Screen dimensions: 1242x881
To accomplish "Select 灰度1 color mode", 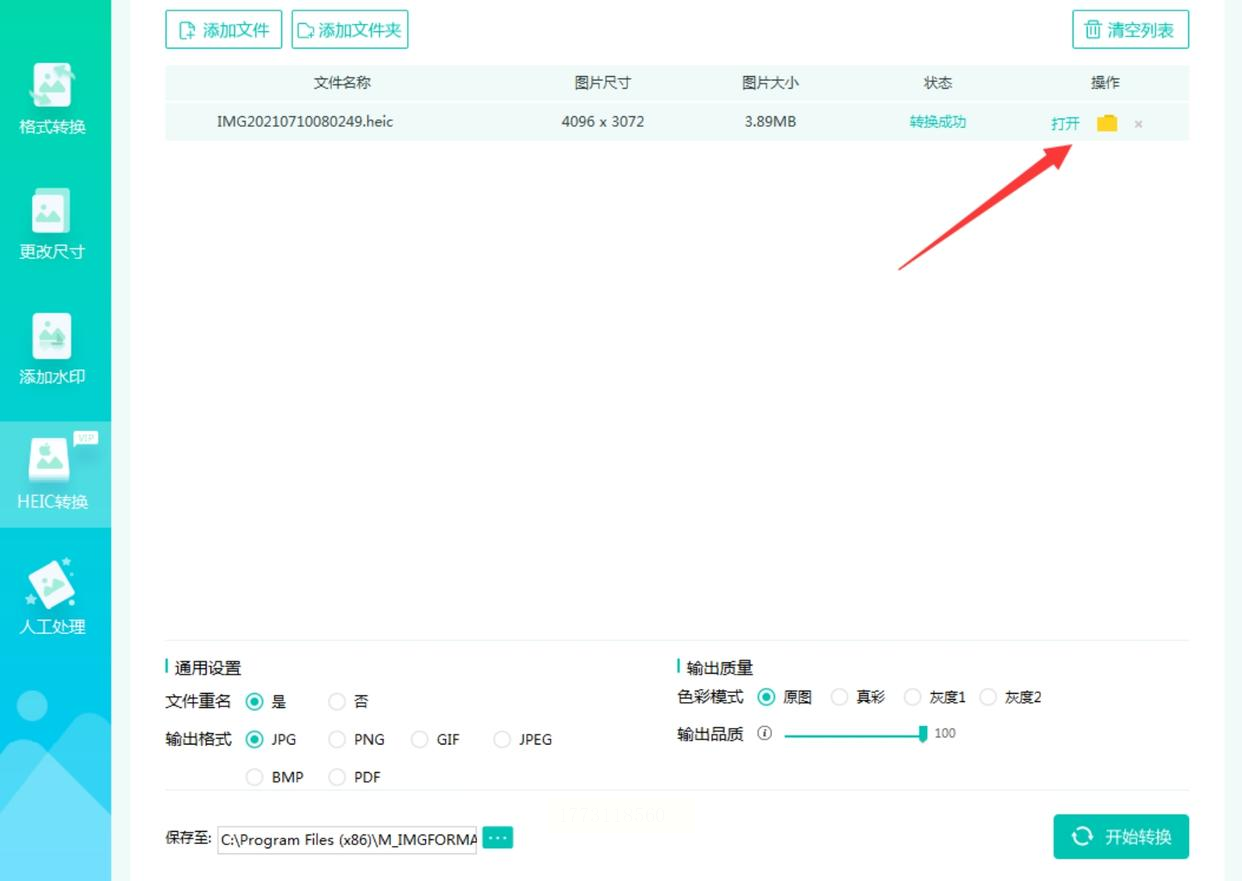I will coord(913,697).
